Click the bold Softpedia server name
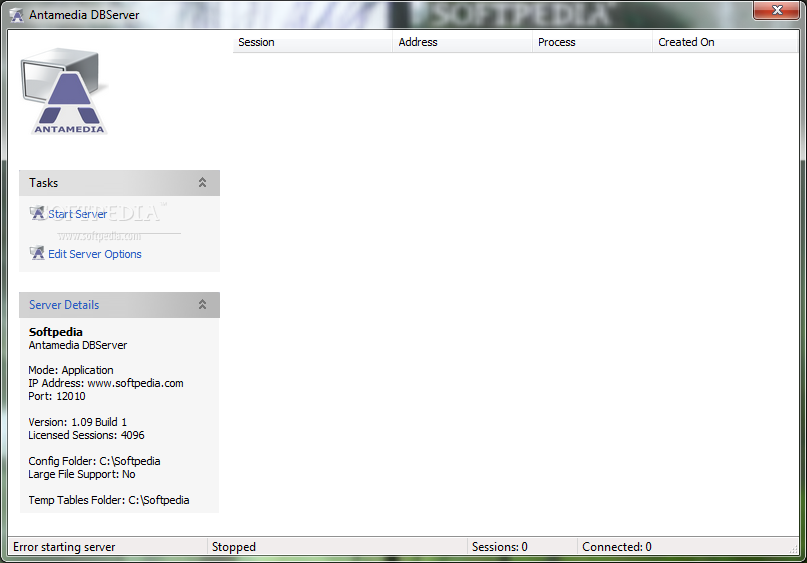The height and width of the screenshot is (563, 807). (x=56, y=332)
